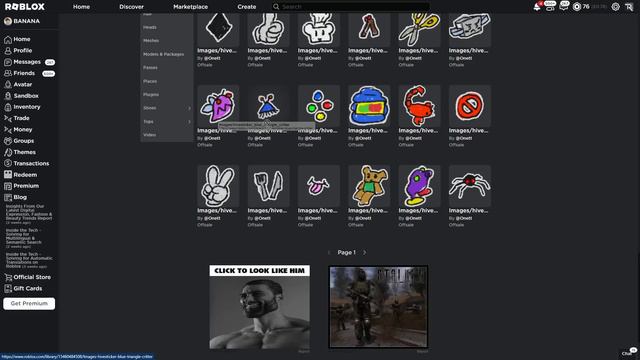Select the Home tab in the top navigation

[x=81, y=7]
